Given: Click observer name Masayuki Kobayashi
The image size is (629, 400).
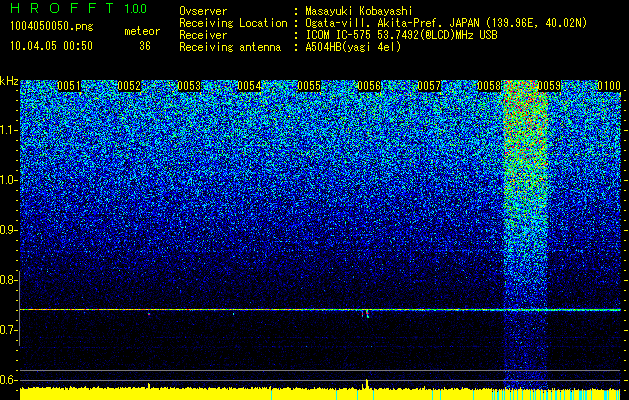Looking at the screenshot, I should [x=359, y=11].
